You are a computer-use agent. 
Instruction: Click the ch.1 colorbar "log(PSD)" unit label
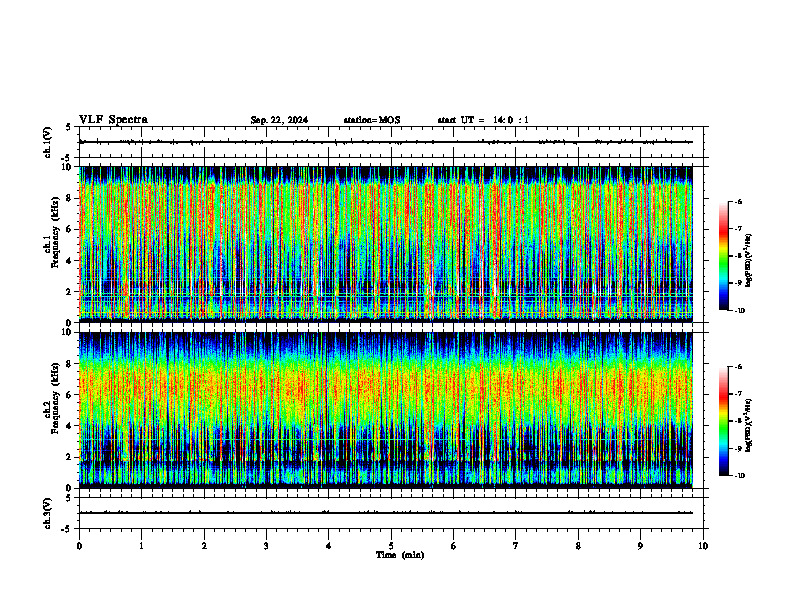[749, 260]
